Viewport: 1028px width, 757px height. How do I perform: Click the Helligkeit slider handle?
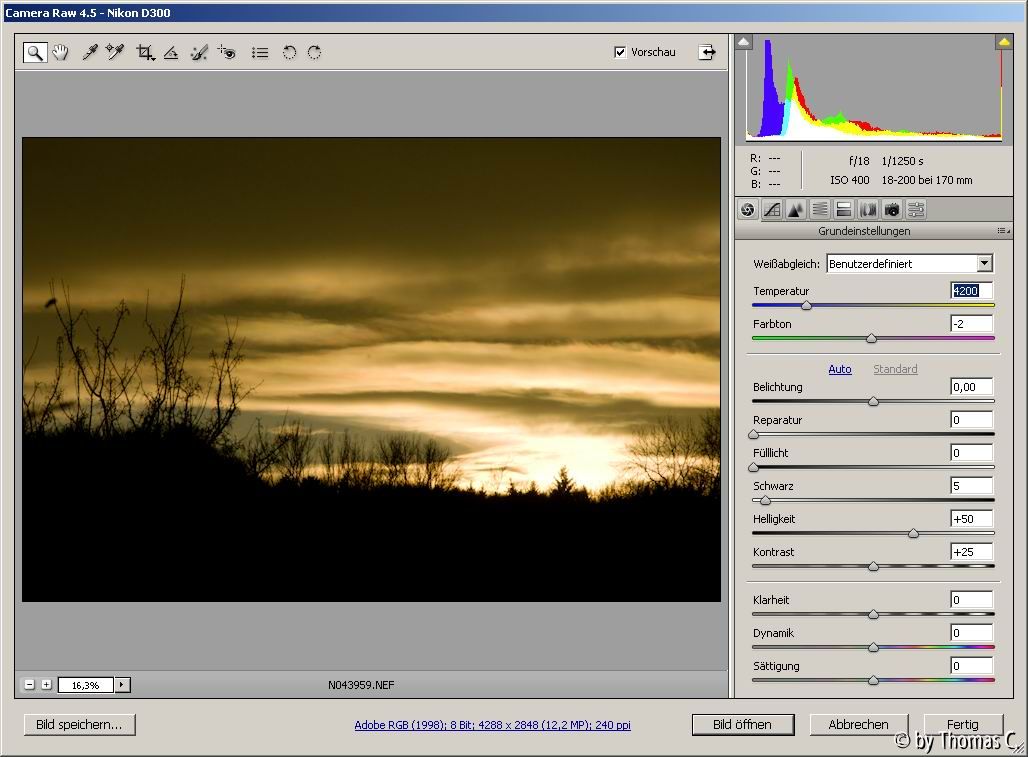point(913,534)
